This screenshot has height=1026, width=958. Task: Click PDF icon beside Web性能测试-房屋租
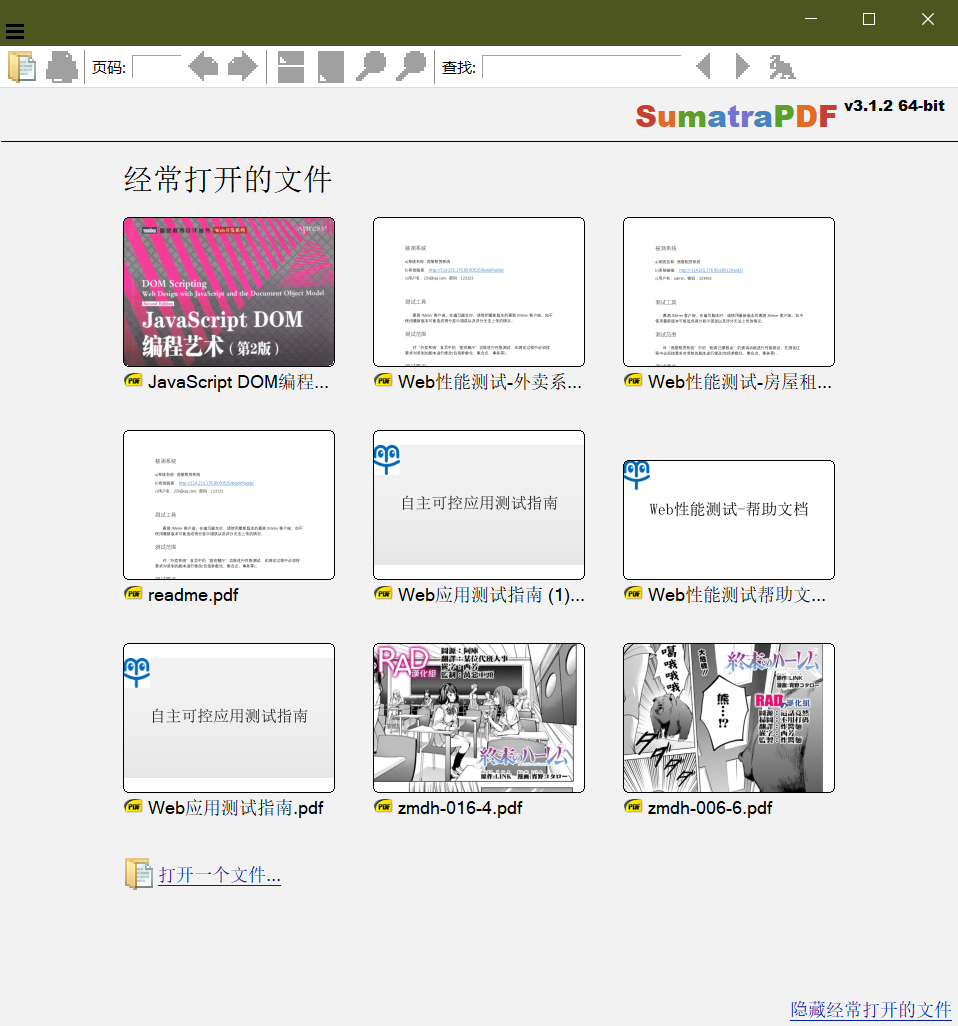point(633,380)
